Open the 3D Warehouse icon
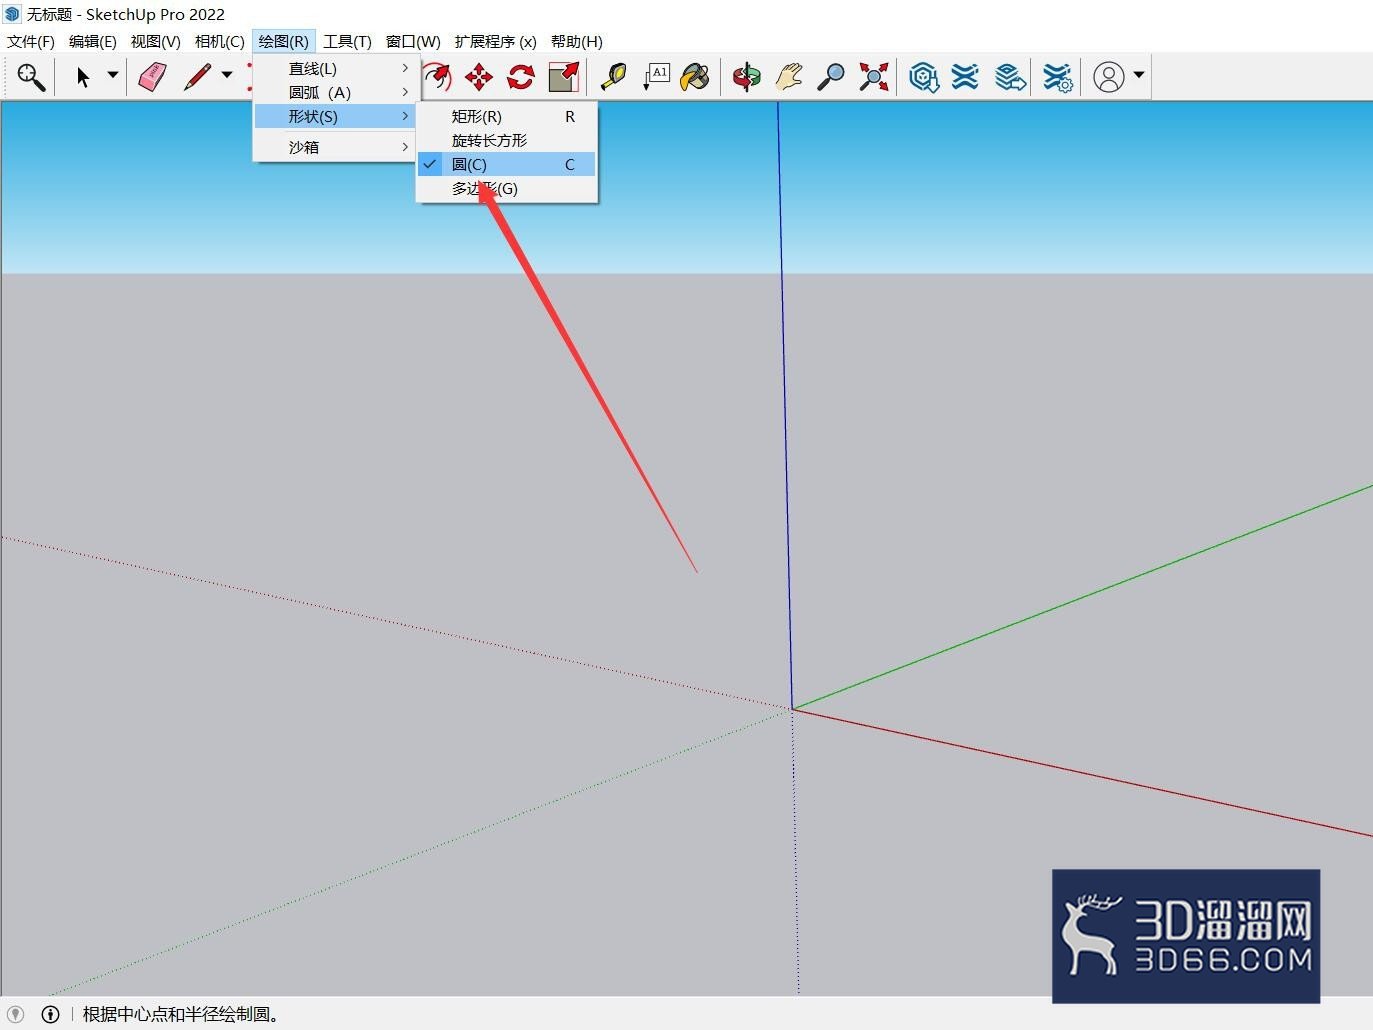This screenshot has height=1030, width=1373. pyautogui.click(x=924, y=77)
